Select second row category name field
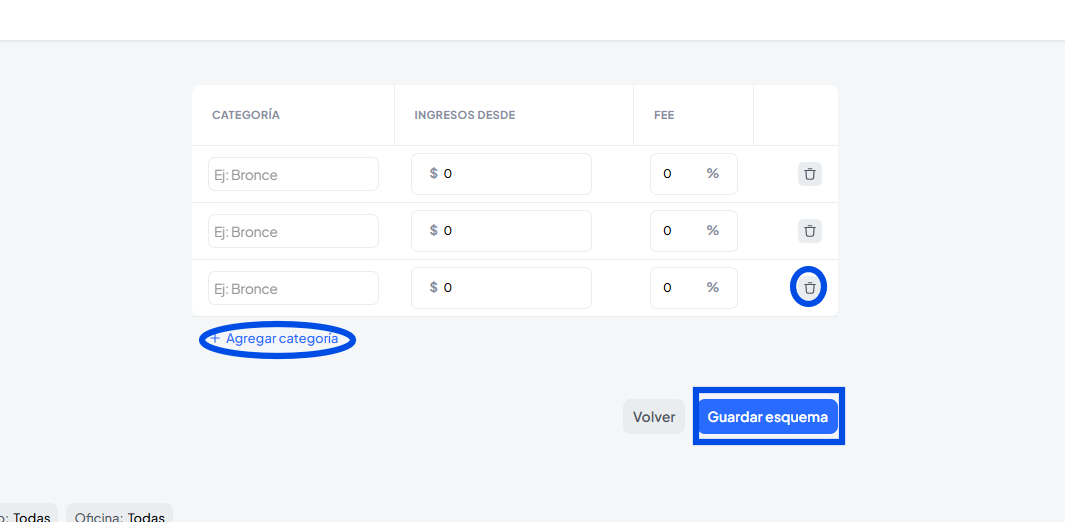Screen dimensions: 1065x522 coord(293,231)
